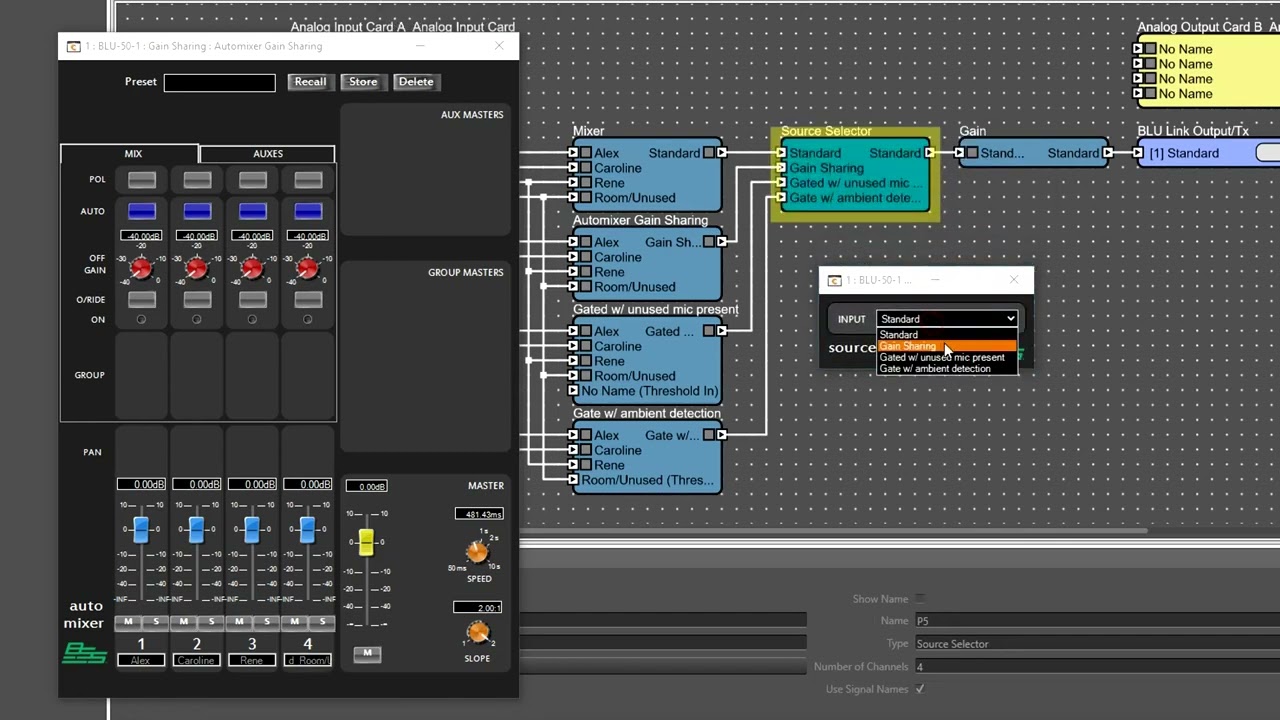This screenshot has width=1280, height=720.
Task: Click the Automixer Gain Sharing window title icon
Action: pyautogui.click(x=73, y=46)
